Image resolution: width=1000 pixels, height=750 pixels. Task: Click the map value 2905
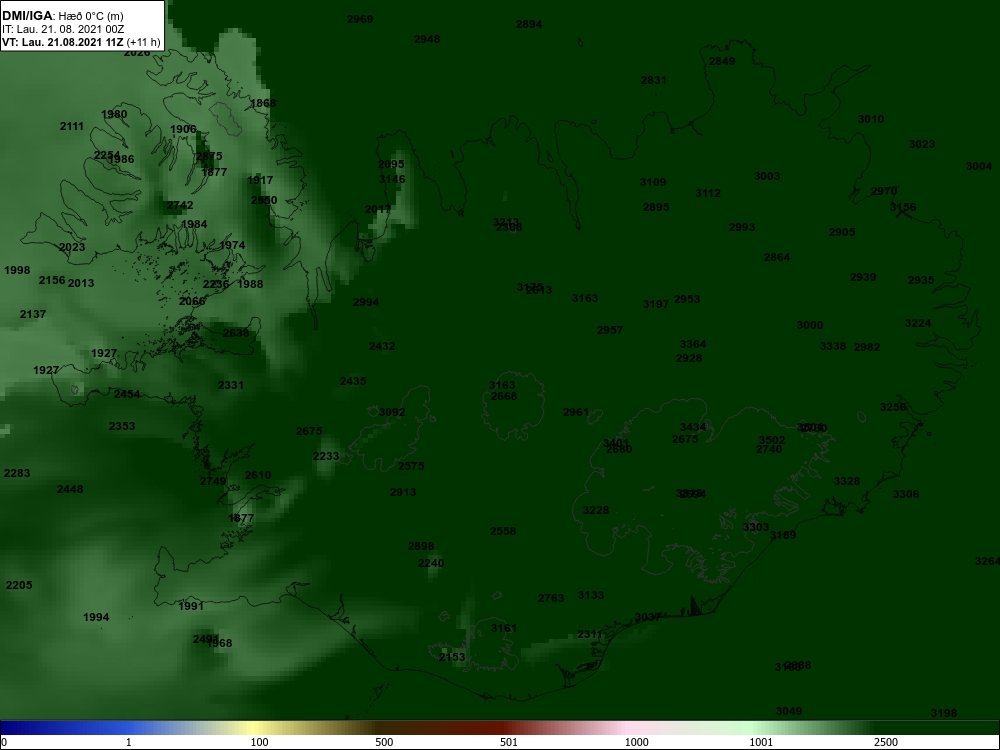coord(842,232)
